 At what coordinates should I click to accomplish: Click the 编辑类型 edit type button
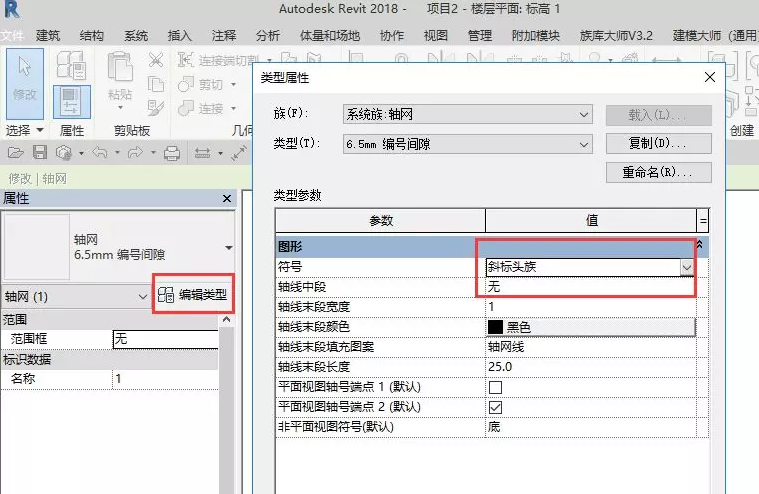[194, 295]
